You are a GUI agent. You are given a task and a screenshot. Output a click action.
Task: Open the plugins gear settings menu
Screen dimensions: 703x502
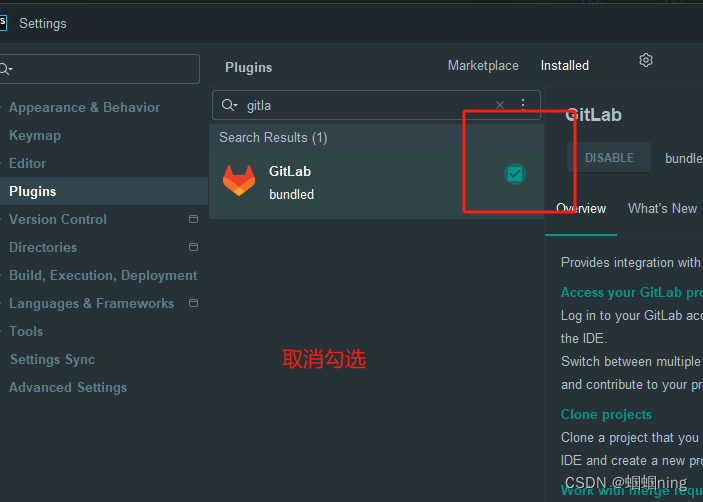click(x=646, y=60)
